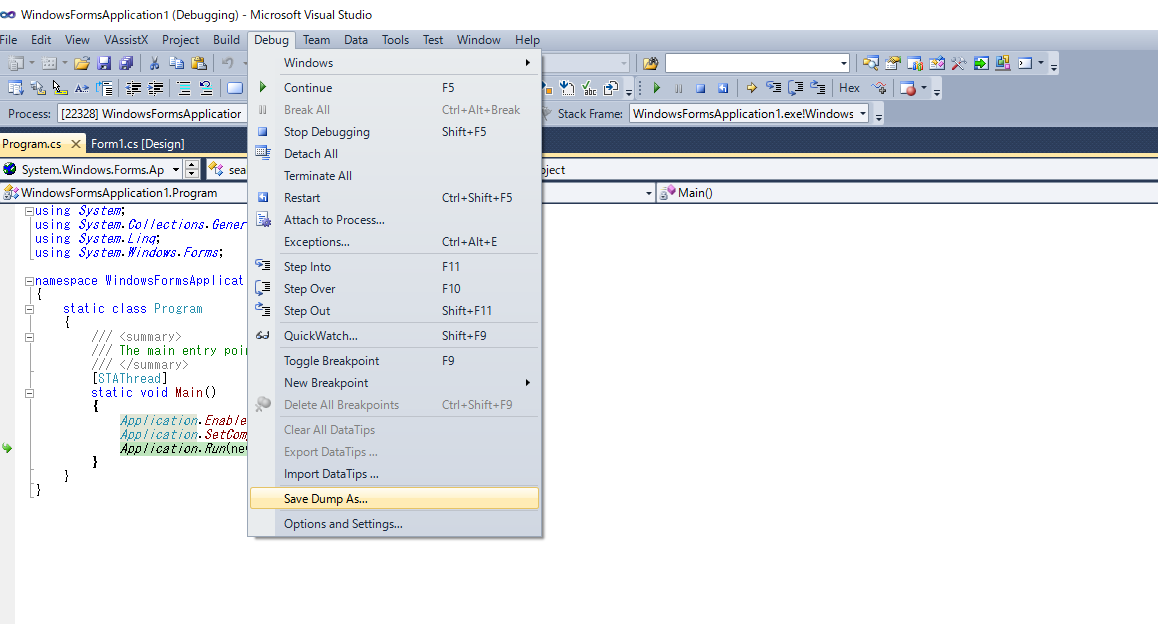Collapse the summary comment block
The image size is (1158, 624).
[x=30, y=337]
